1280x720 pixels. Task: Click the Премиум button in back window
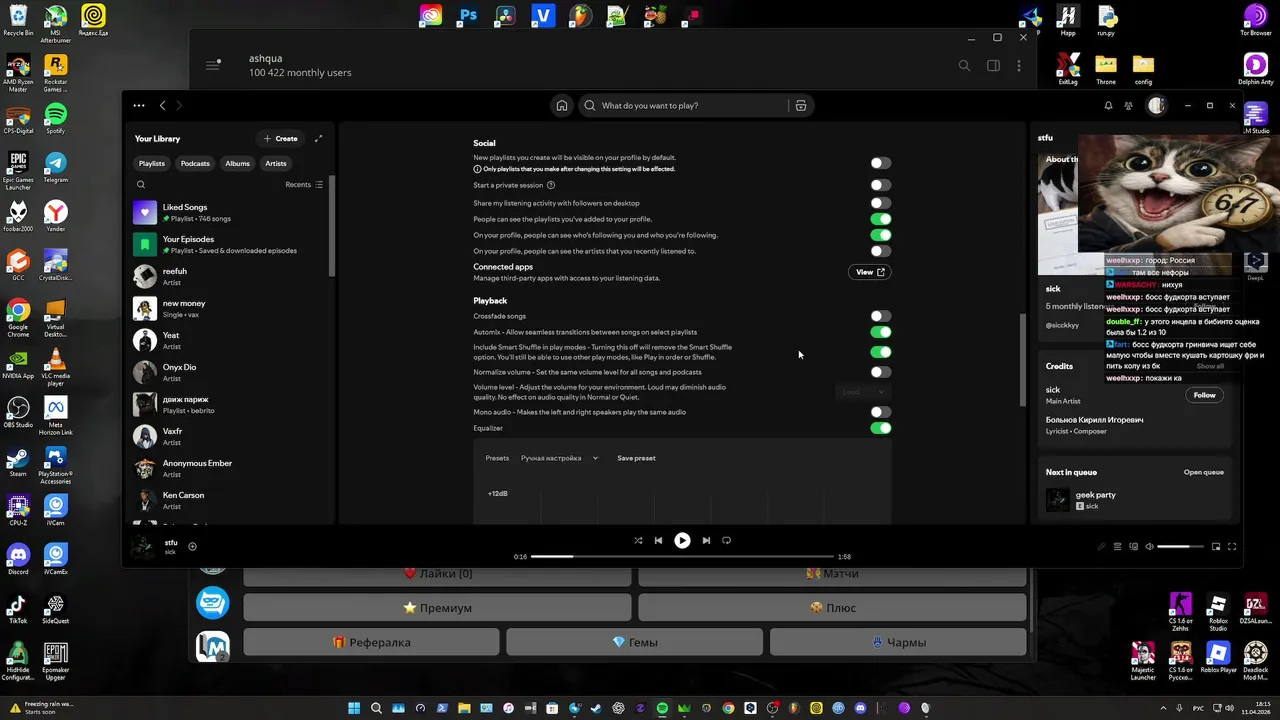pos(437,608)
